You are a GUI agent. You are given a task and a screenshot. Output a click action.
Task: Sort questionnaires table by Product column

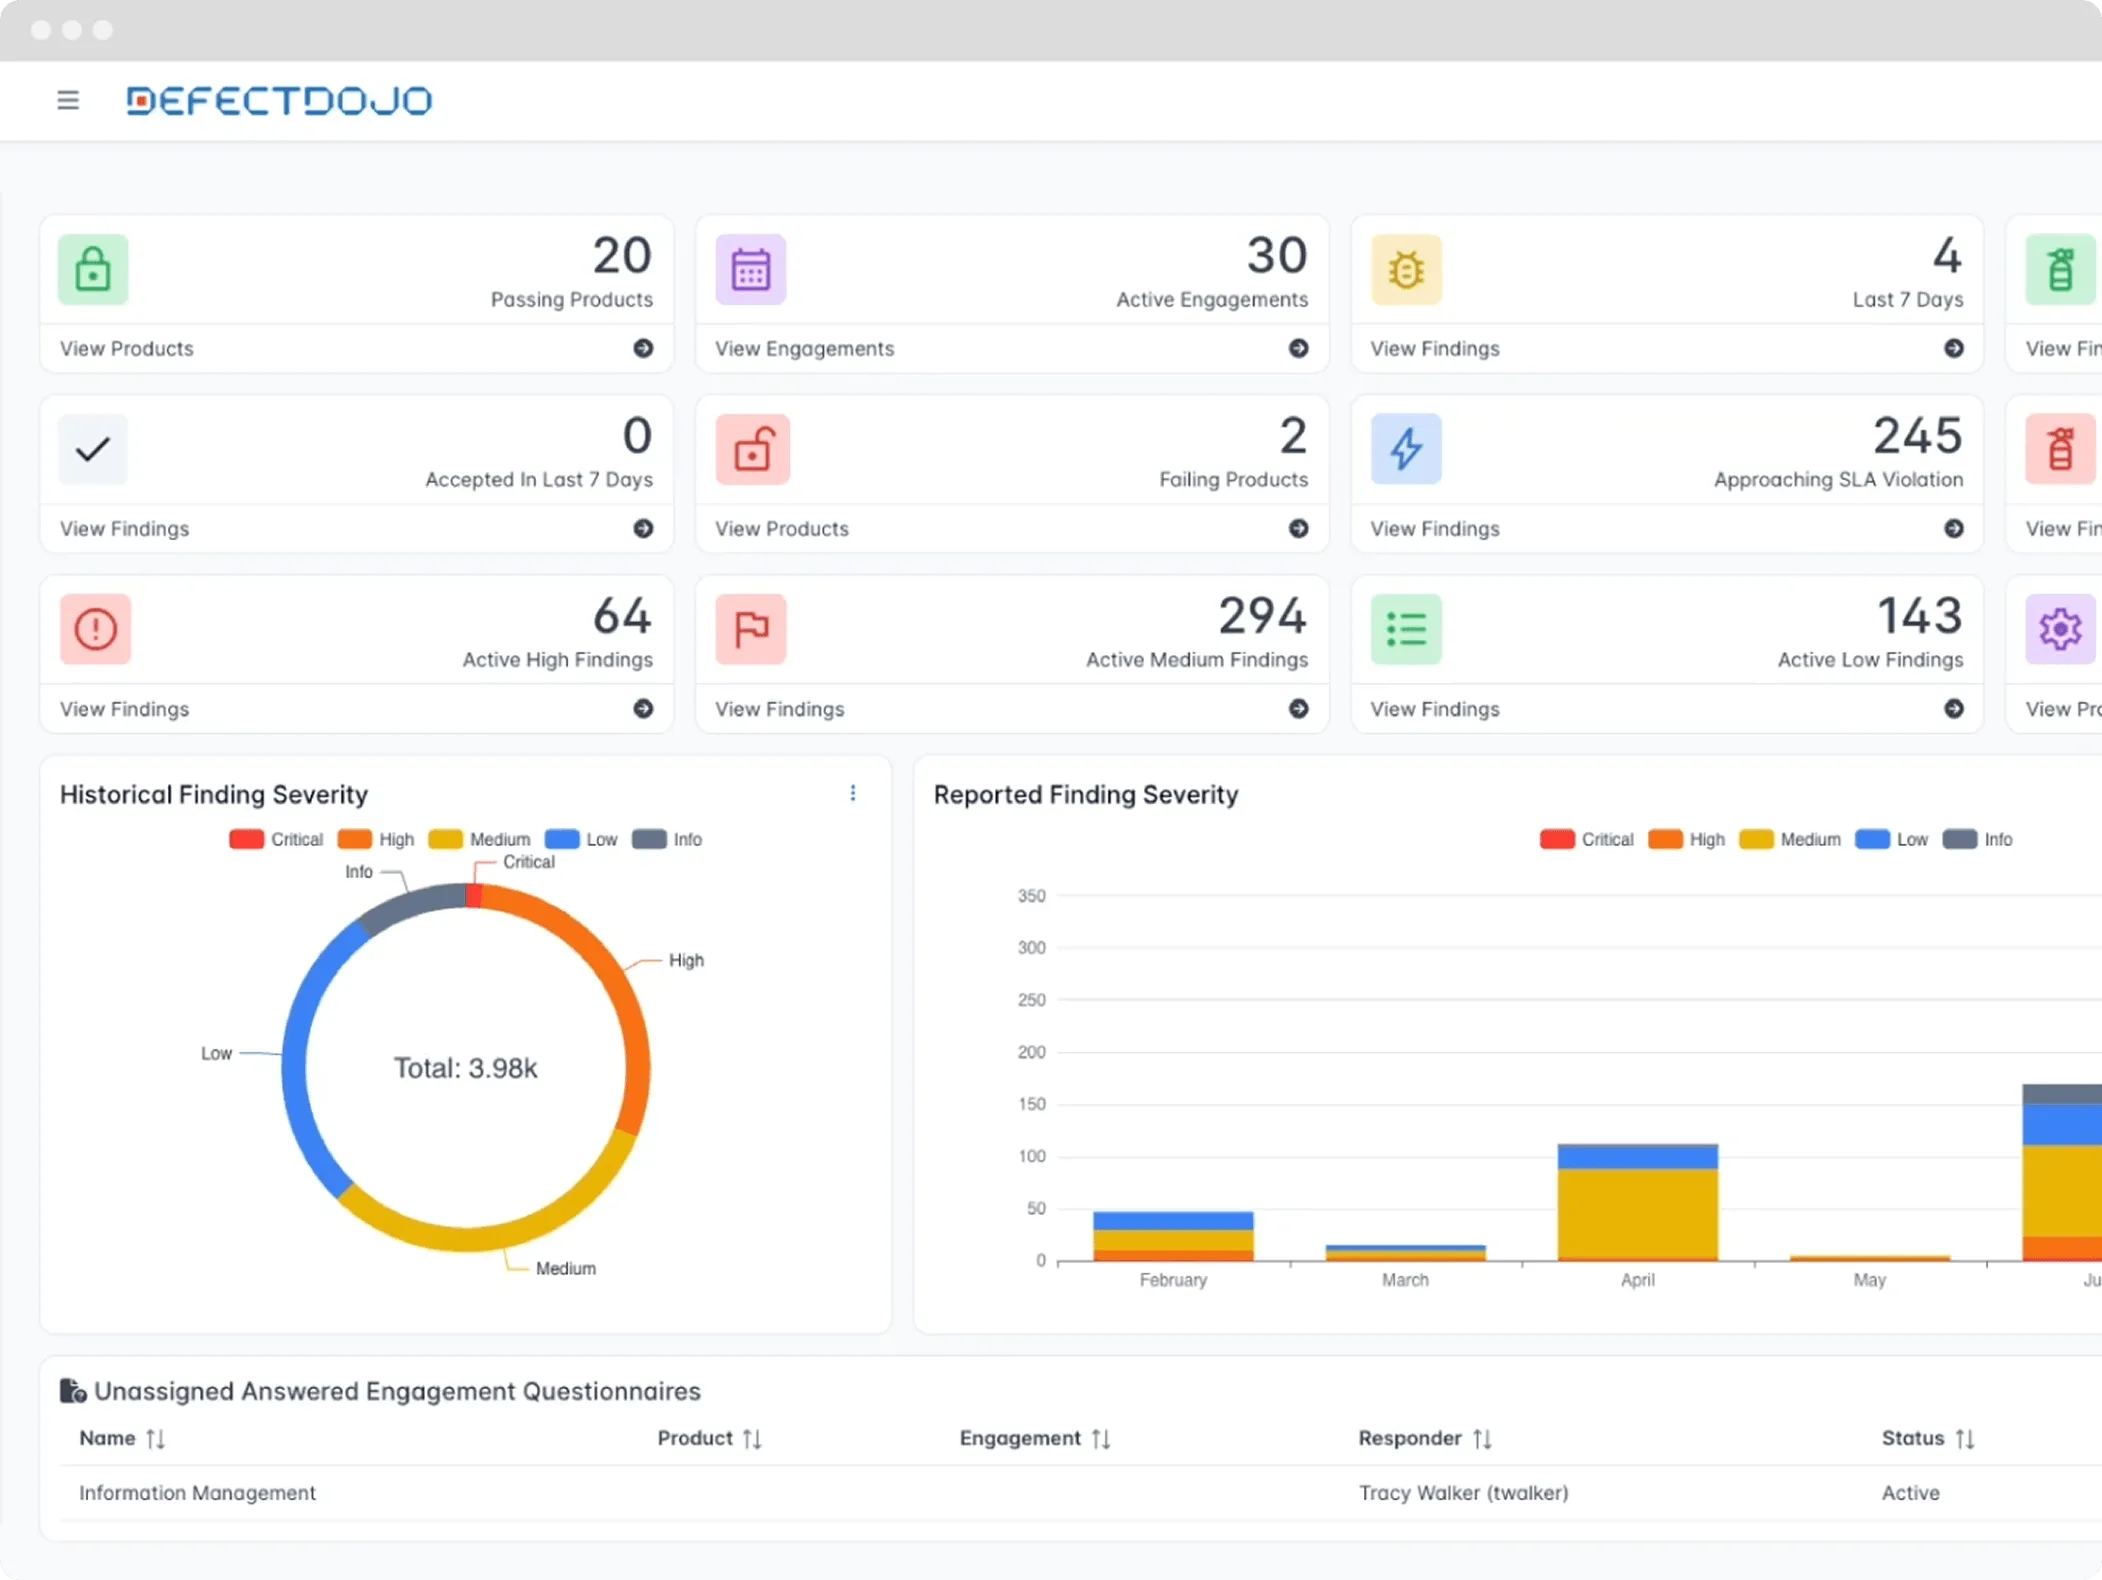752,1438
